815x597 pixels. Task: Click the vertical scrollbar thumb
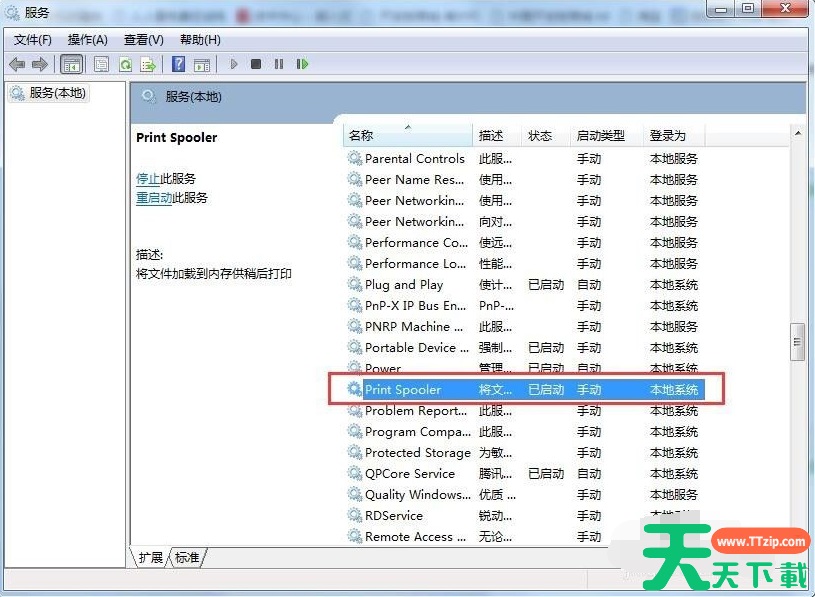click(x=797, y=341)
